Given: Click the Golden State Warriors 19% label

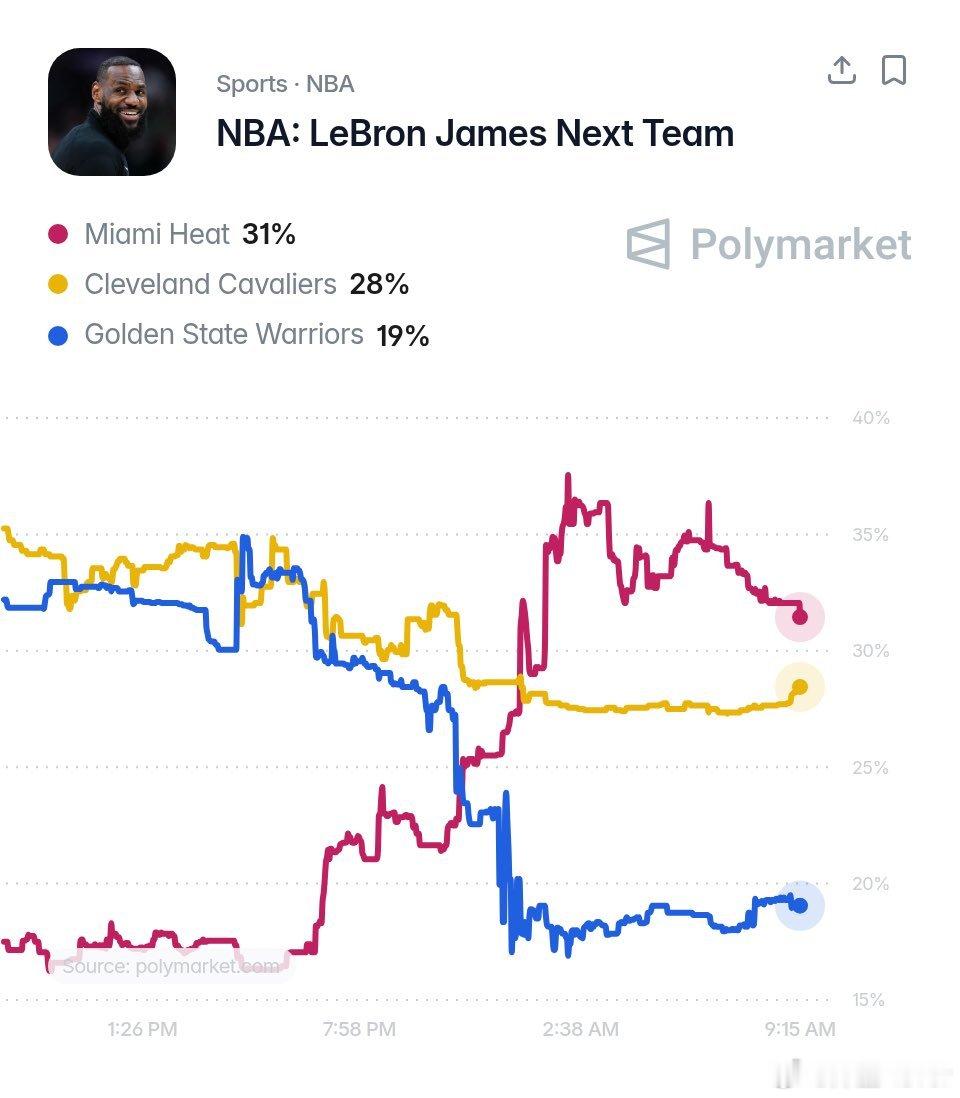Looking at the screenshot, I should click(x=256, y=335).
